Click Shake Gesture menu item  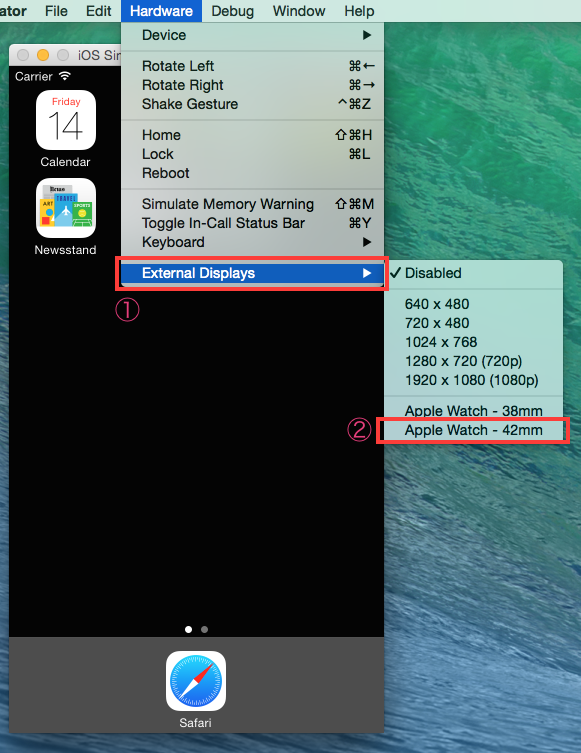coord(253,104)
